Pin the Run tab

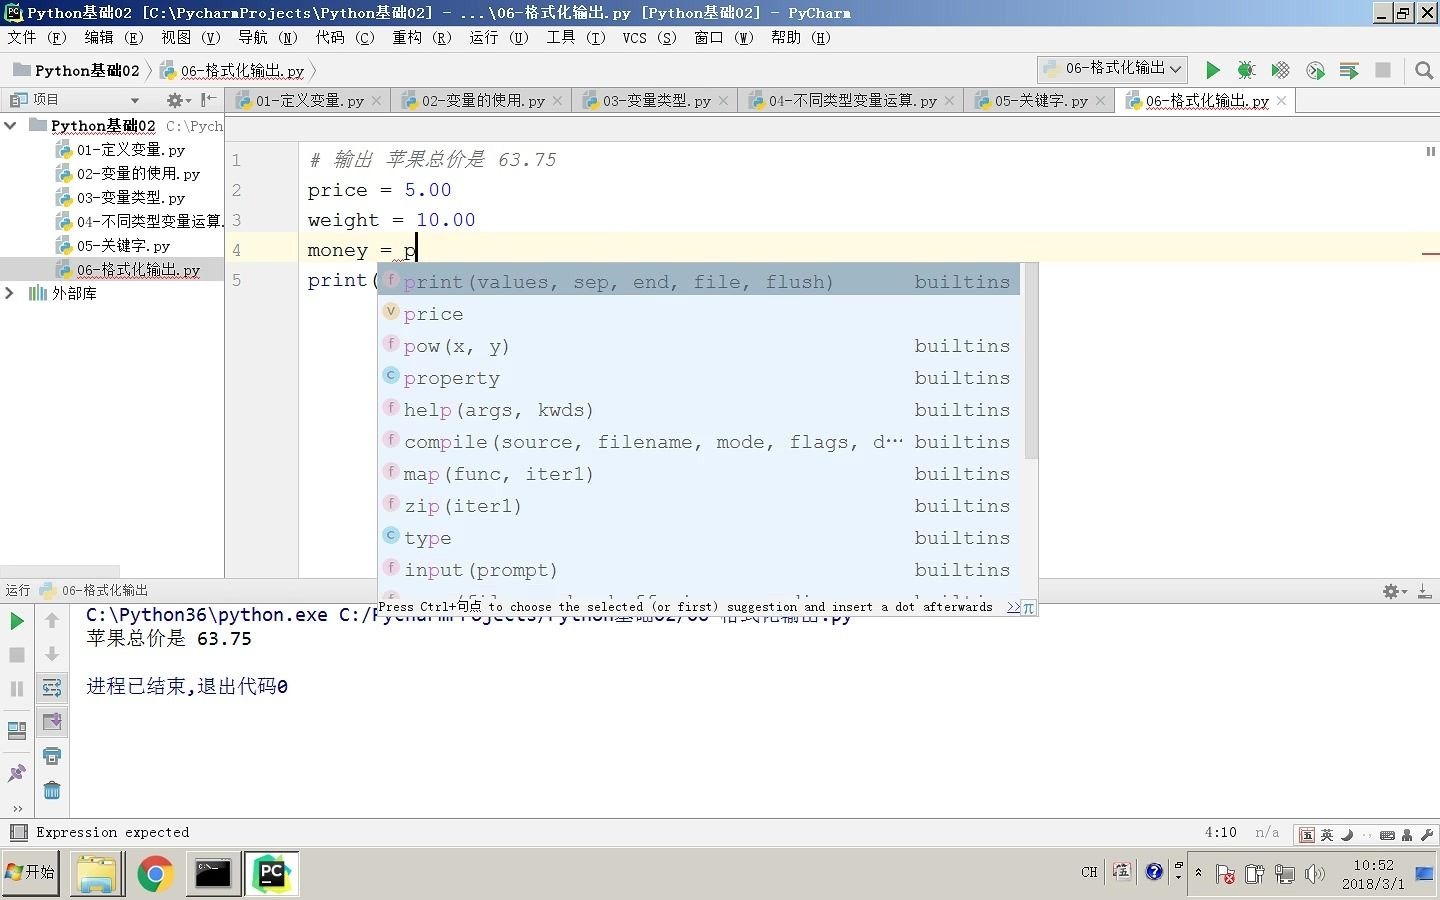pos(17,773)
